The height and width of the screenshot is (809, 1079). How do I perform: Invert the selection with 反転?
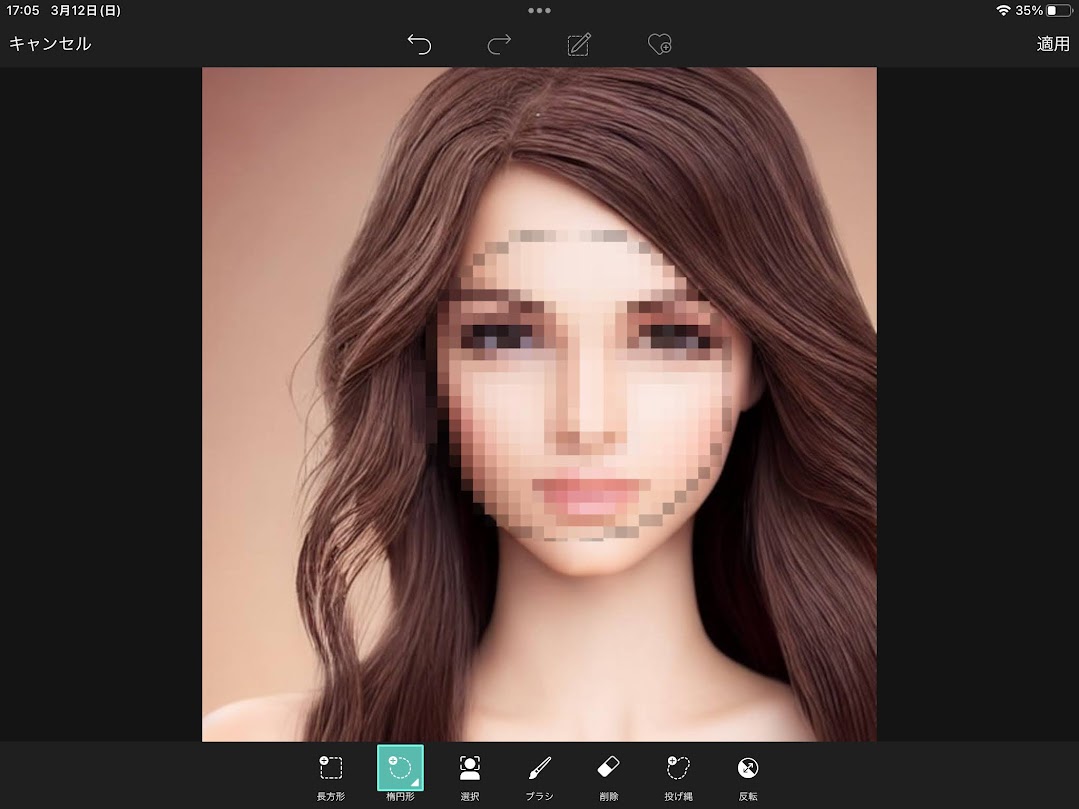click(x=747, y=776)
